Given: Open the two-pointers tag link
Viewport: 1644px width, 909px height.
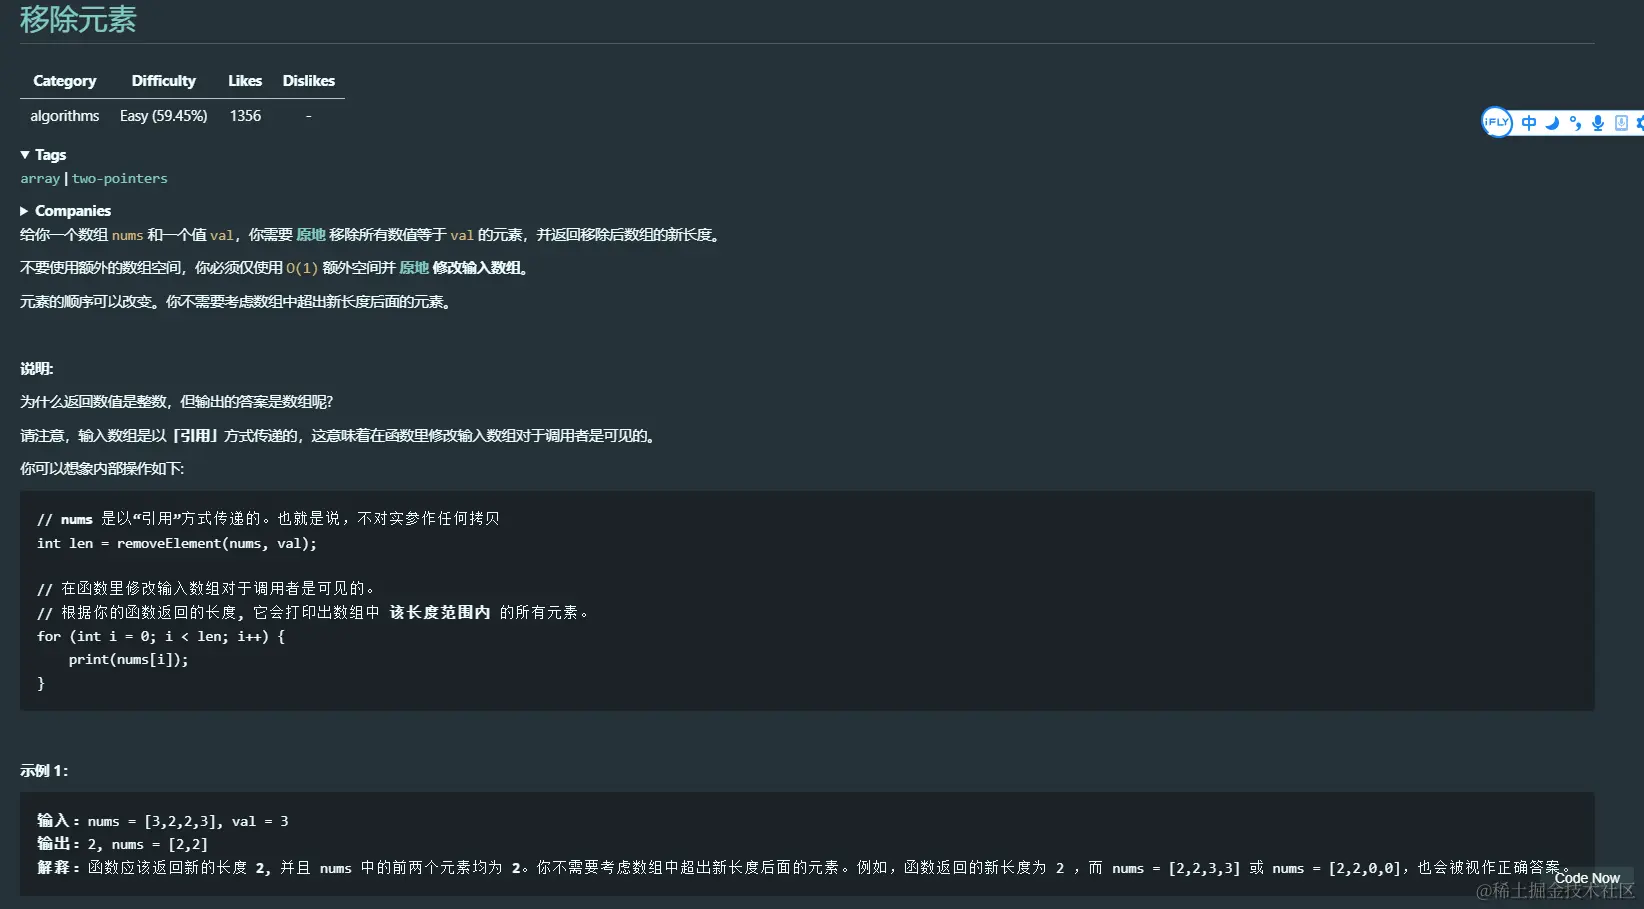Looking at the screenshot, I should (x=120, y=179).
